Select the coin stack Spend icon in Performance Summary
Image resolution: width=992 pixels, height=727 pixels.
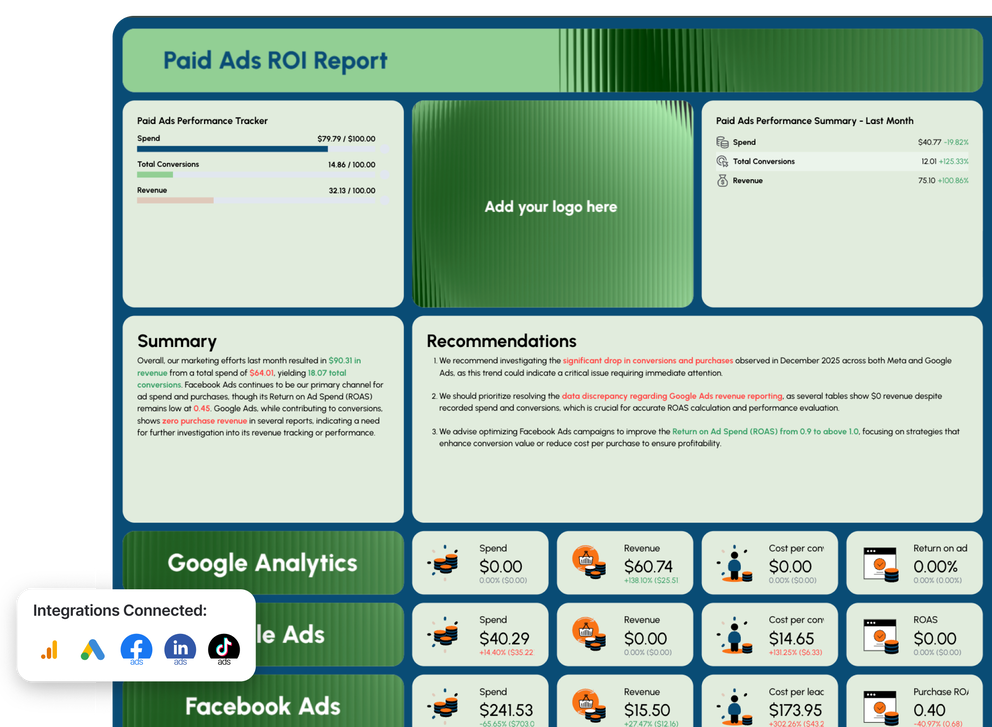721,142
